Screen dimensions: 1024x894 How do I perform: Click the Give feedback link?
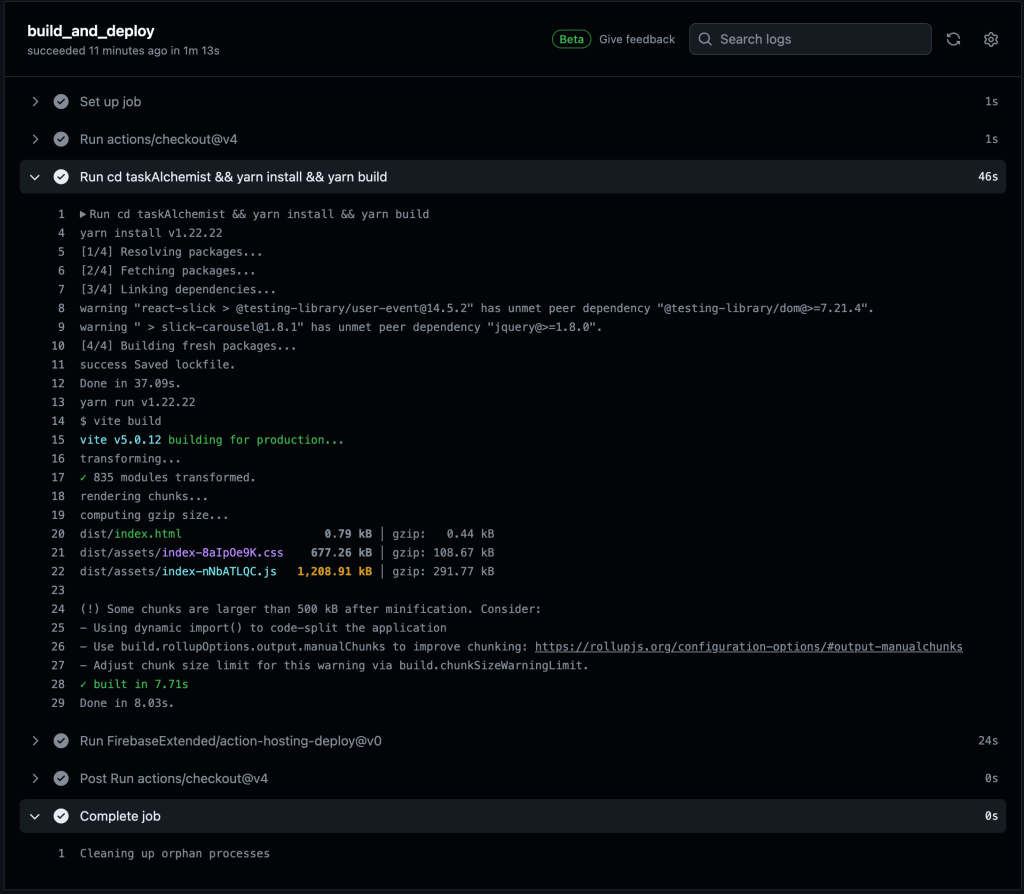[x=637, y=39]
